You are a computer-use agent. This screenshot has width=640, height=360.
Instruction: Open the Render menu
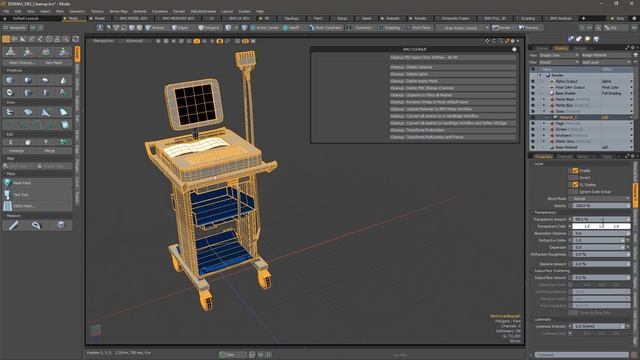(179, 11)
